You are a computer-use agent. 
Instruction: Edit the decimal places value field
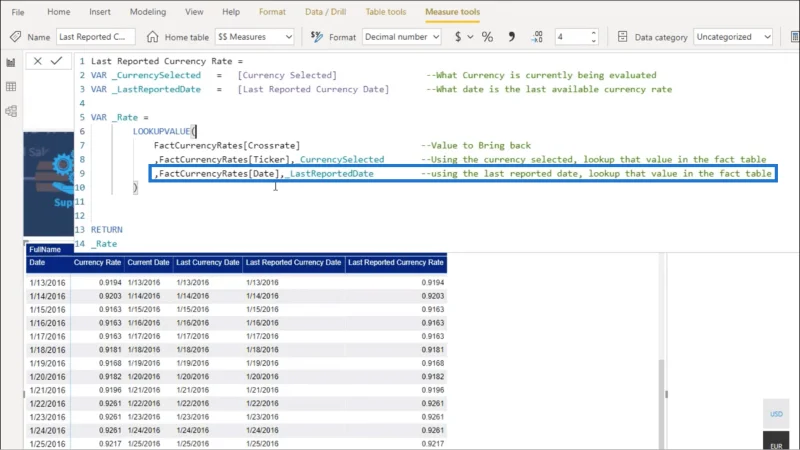572,37
